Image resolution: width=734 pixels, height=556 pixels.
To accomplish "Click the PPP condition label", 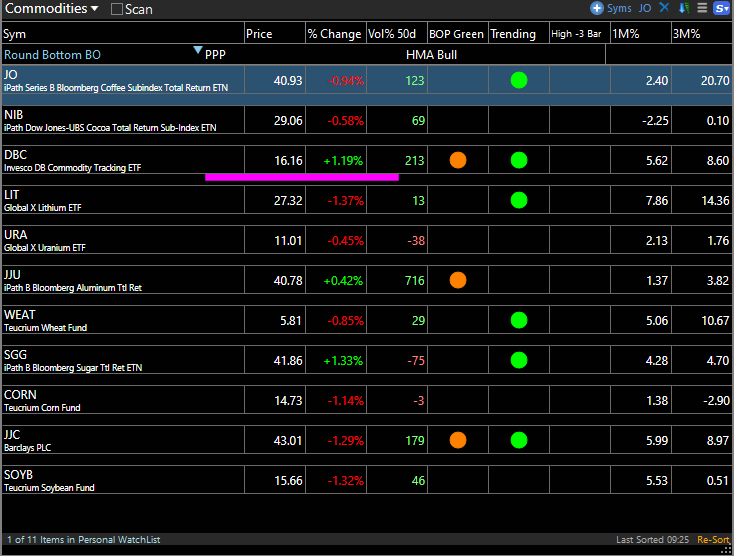I will click(215, 55).
